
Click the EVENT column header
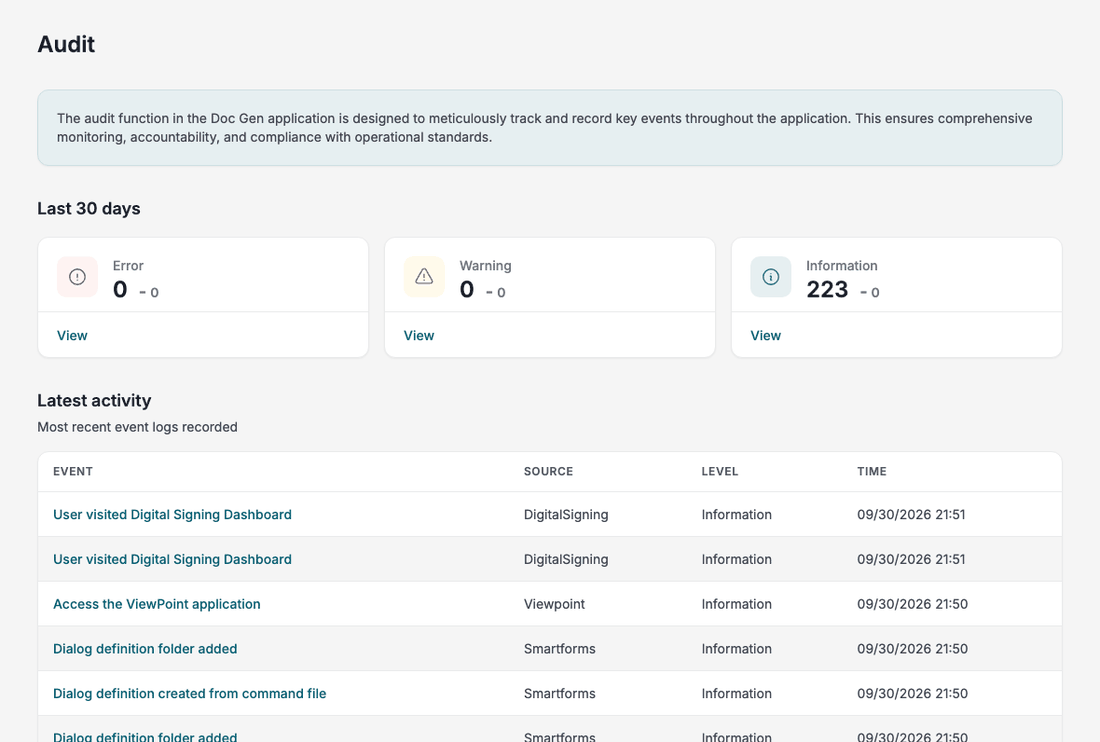pyautogui.click(x=73, y=471)
